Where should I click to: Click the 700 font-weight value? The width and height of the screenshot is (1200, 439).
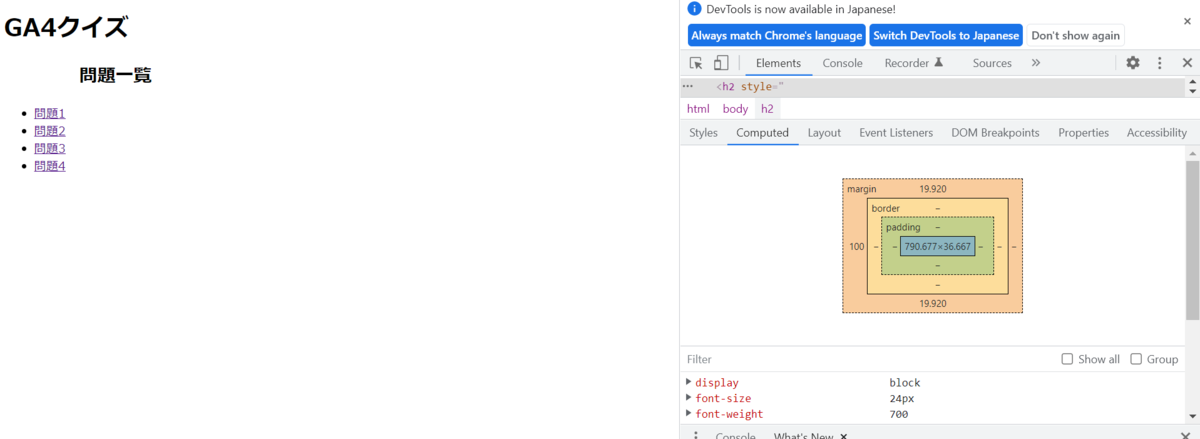coord(899,414)
